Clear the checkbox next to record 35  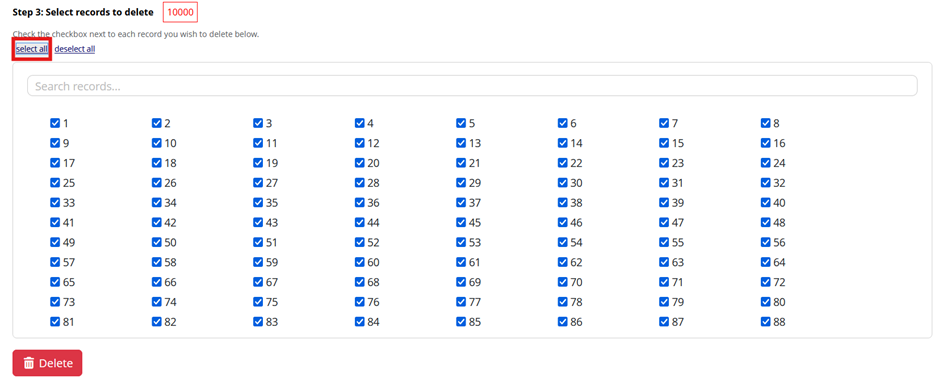258,203
